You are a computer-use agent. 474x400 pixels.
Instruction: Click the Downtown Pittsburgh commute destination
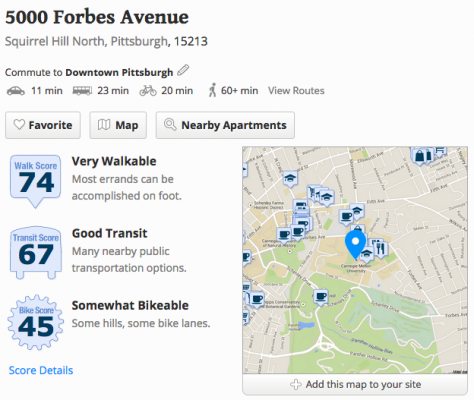[x=119, y=72]
